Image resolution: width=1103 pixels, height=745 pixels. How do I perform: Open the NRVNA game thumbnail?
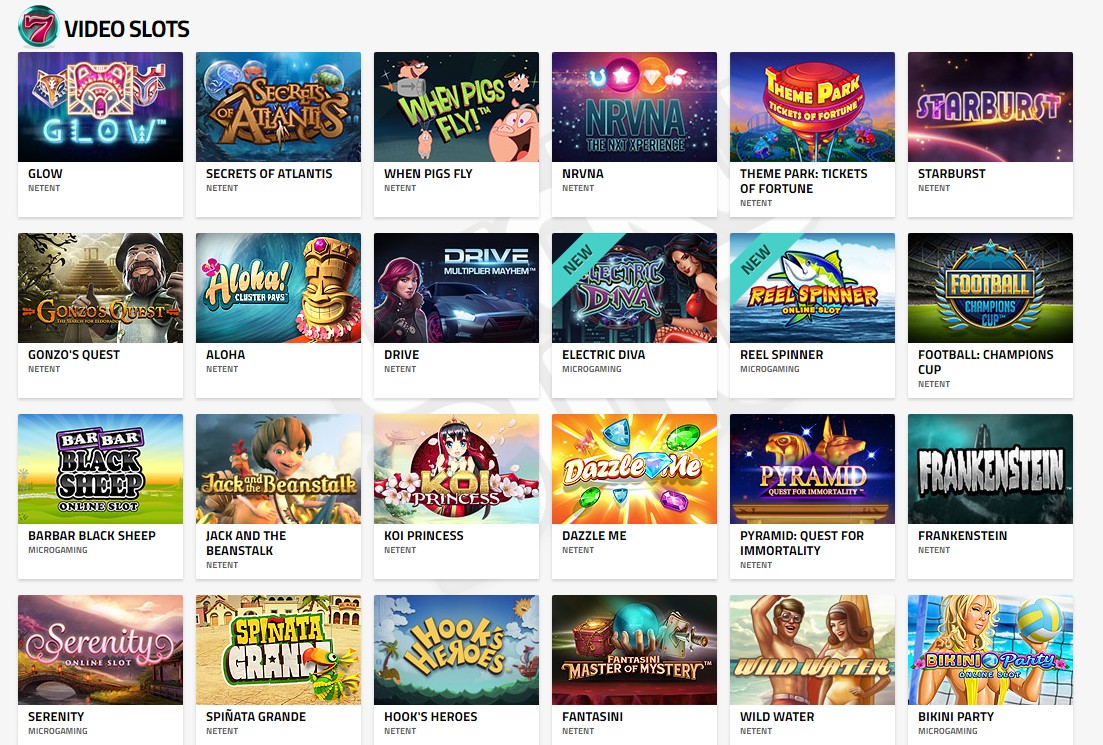tap(635, 107)
